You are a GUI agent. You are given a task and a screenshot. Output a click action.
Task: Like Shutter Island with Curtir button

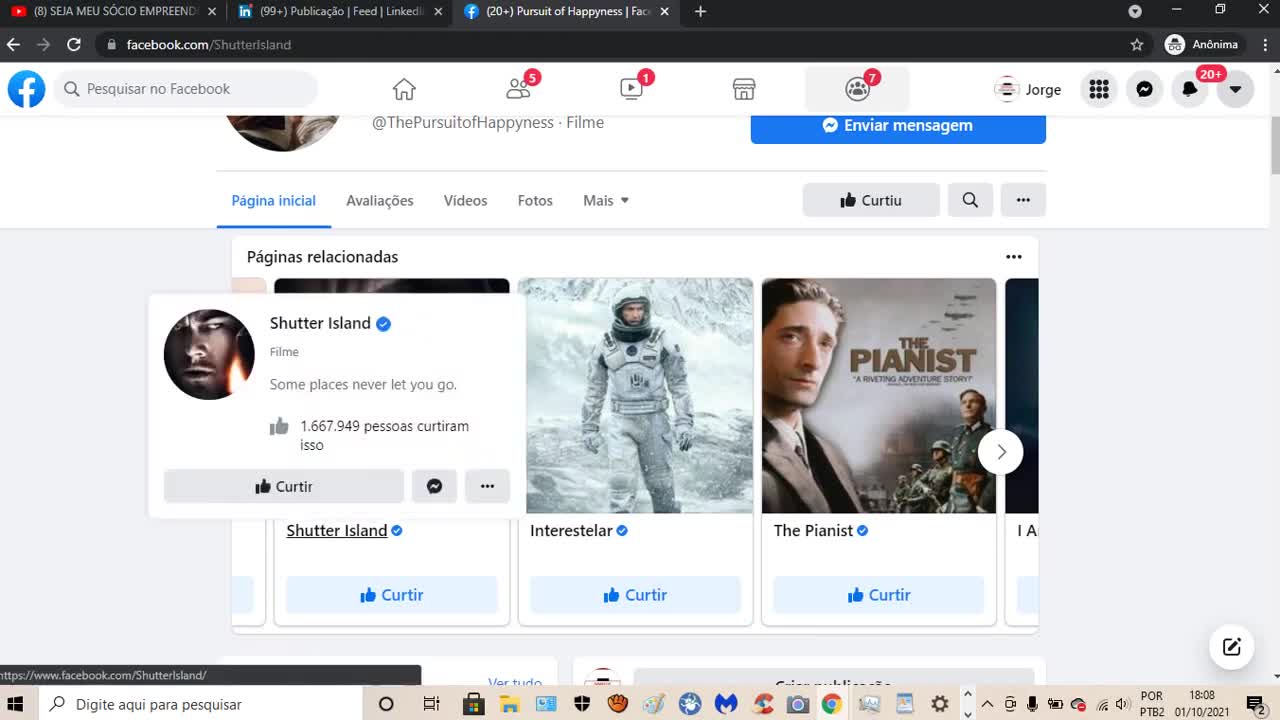[392, 595]
